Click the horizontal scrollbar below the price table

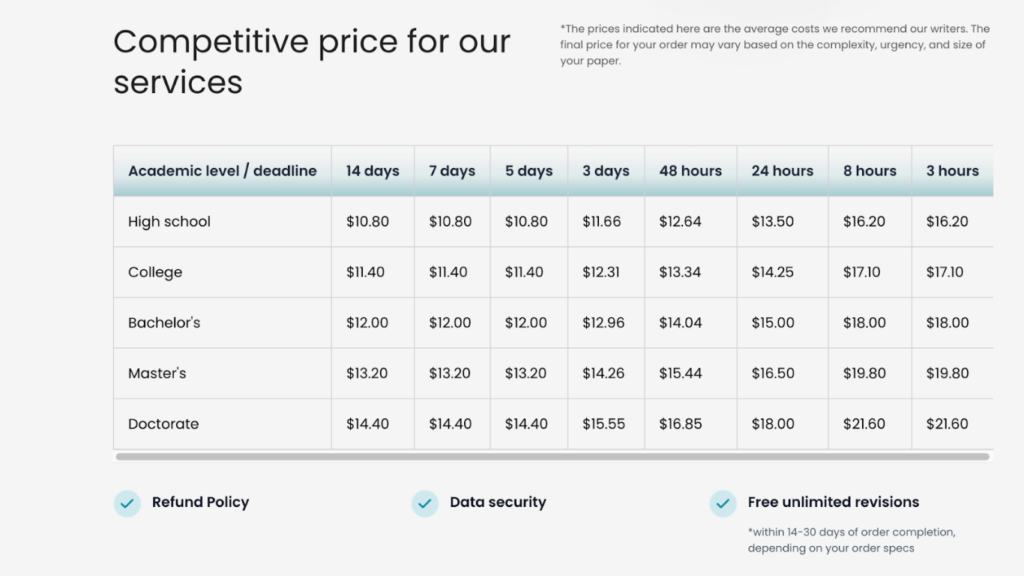[552, 456]
